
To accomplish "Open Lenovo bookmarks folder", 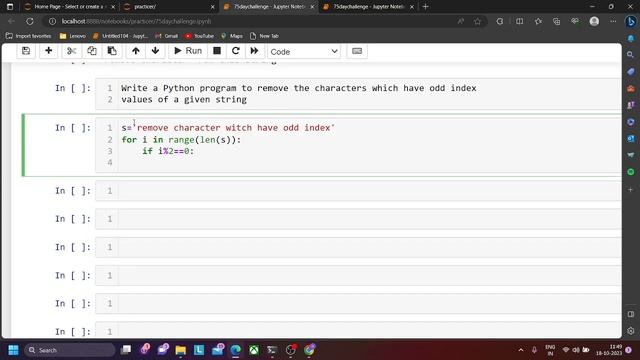I will coord(73,36).
